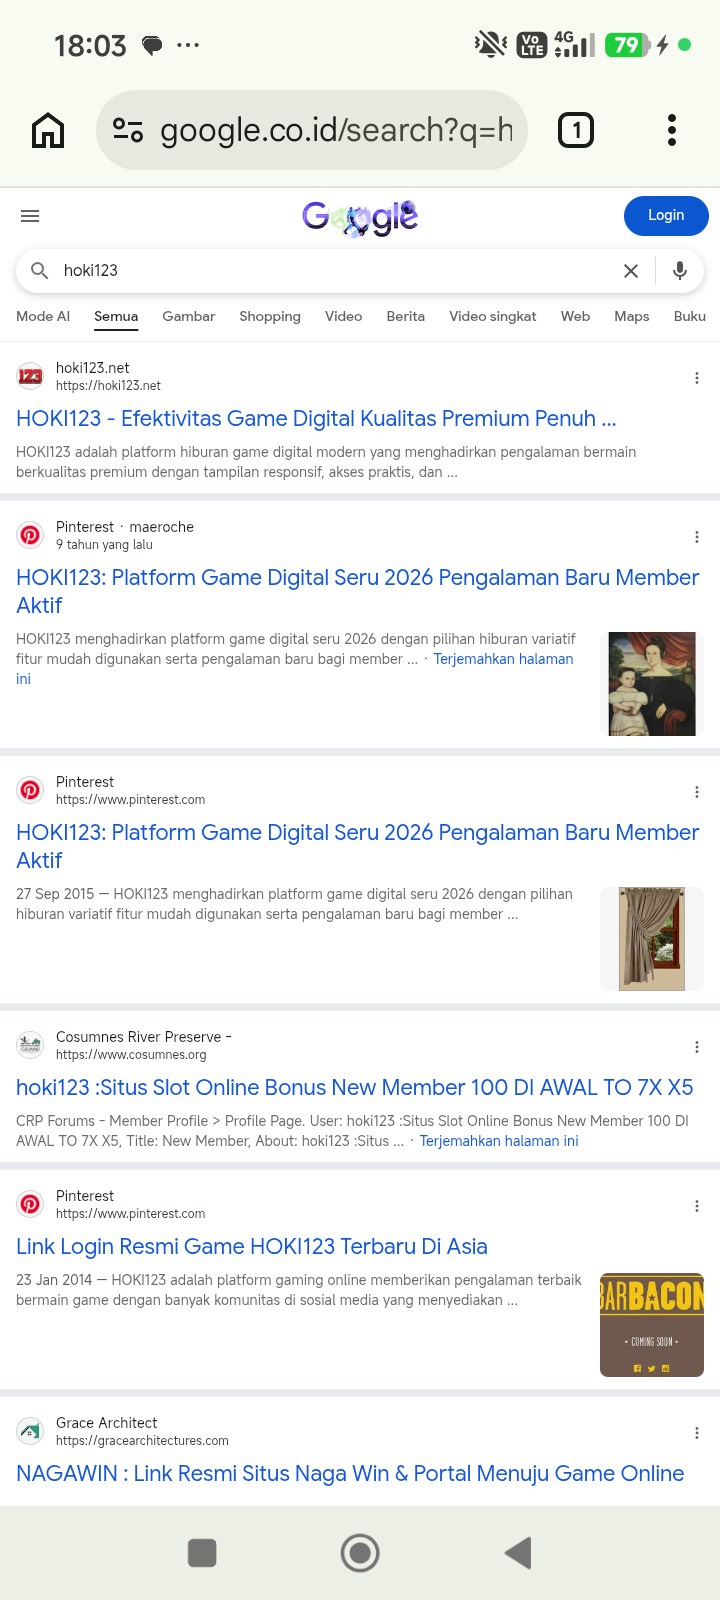
Task: Open options menu for Cosumnes River Preserve result
Action: pos(697,1047)
